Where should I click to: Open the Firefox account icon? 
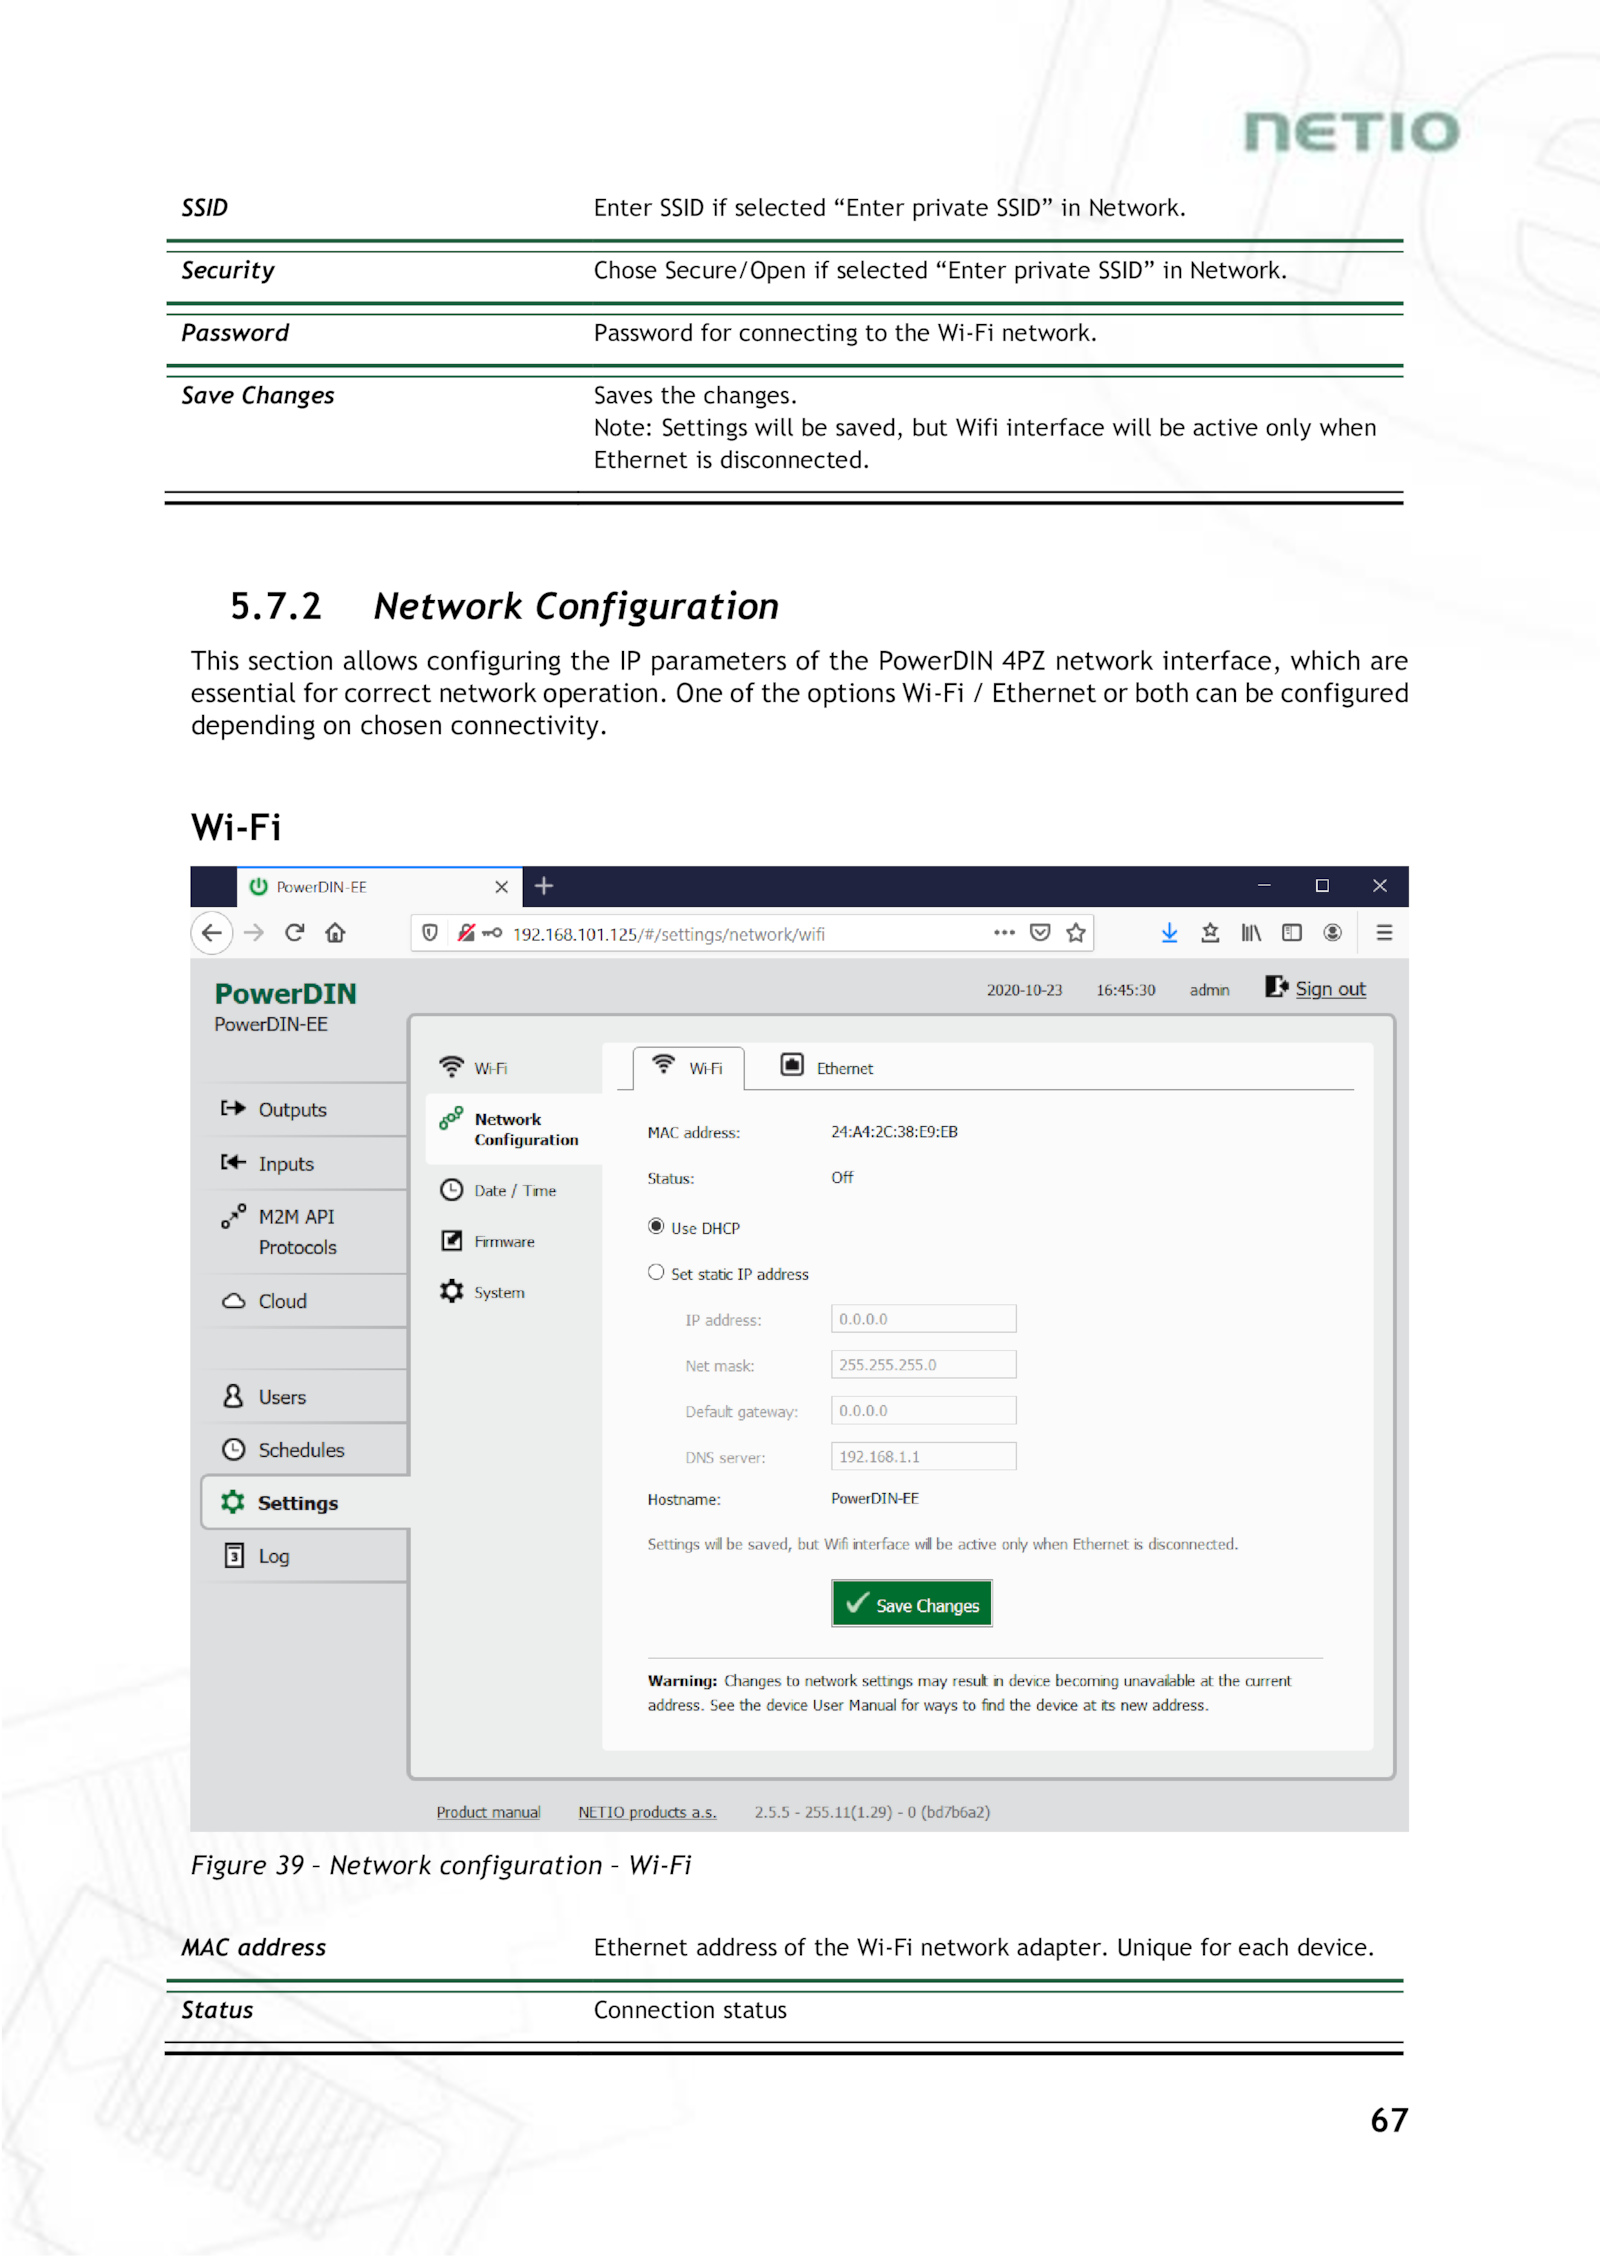click(x=1332, y=933)
